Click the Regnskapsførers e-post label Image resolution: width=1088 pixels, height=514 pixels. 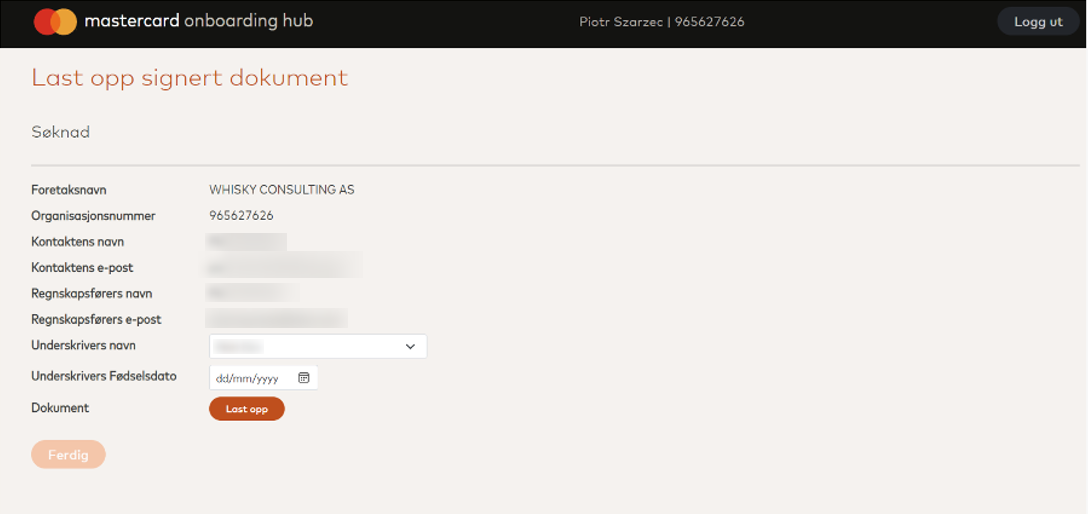click(x=96, y=319)
